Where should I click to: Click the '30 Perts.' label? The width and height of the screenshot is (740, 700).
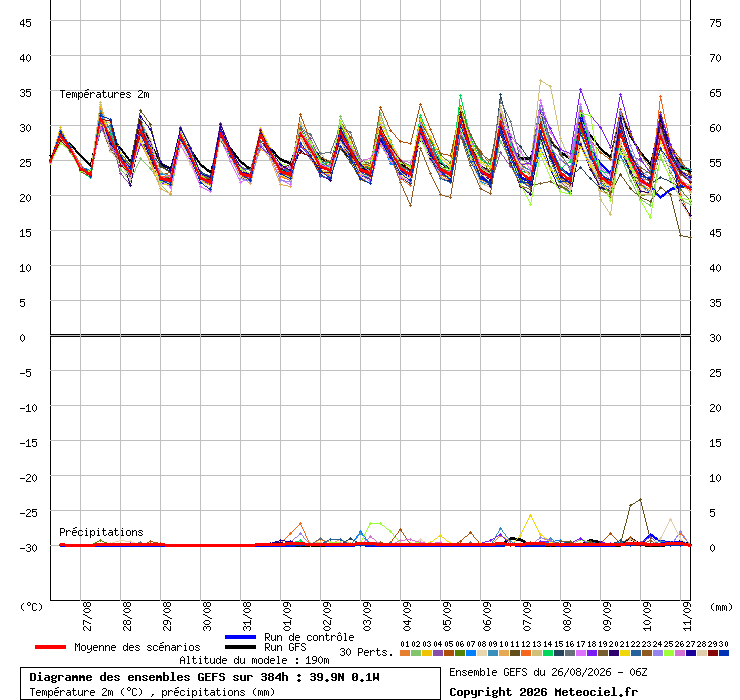[x=366, y=652]
